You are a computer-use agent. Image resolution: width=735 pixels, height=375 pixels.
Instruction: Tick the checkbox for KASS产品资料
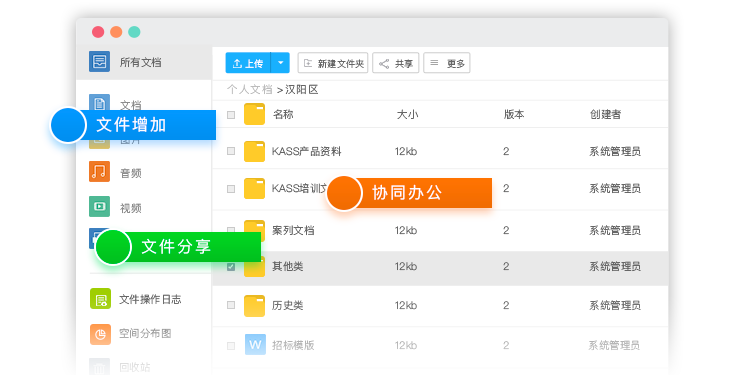(x=231, y=151)
